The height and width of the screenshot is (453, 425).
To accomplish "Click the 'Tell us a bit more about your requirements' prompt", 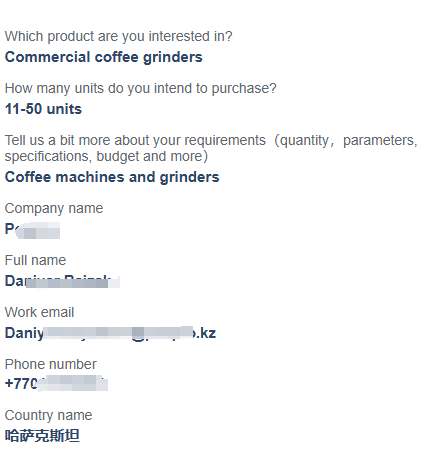I will 135,140.
